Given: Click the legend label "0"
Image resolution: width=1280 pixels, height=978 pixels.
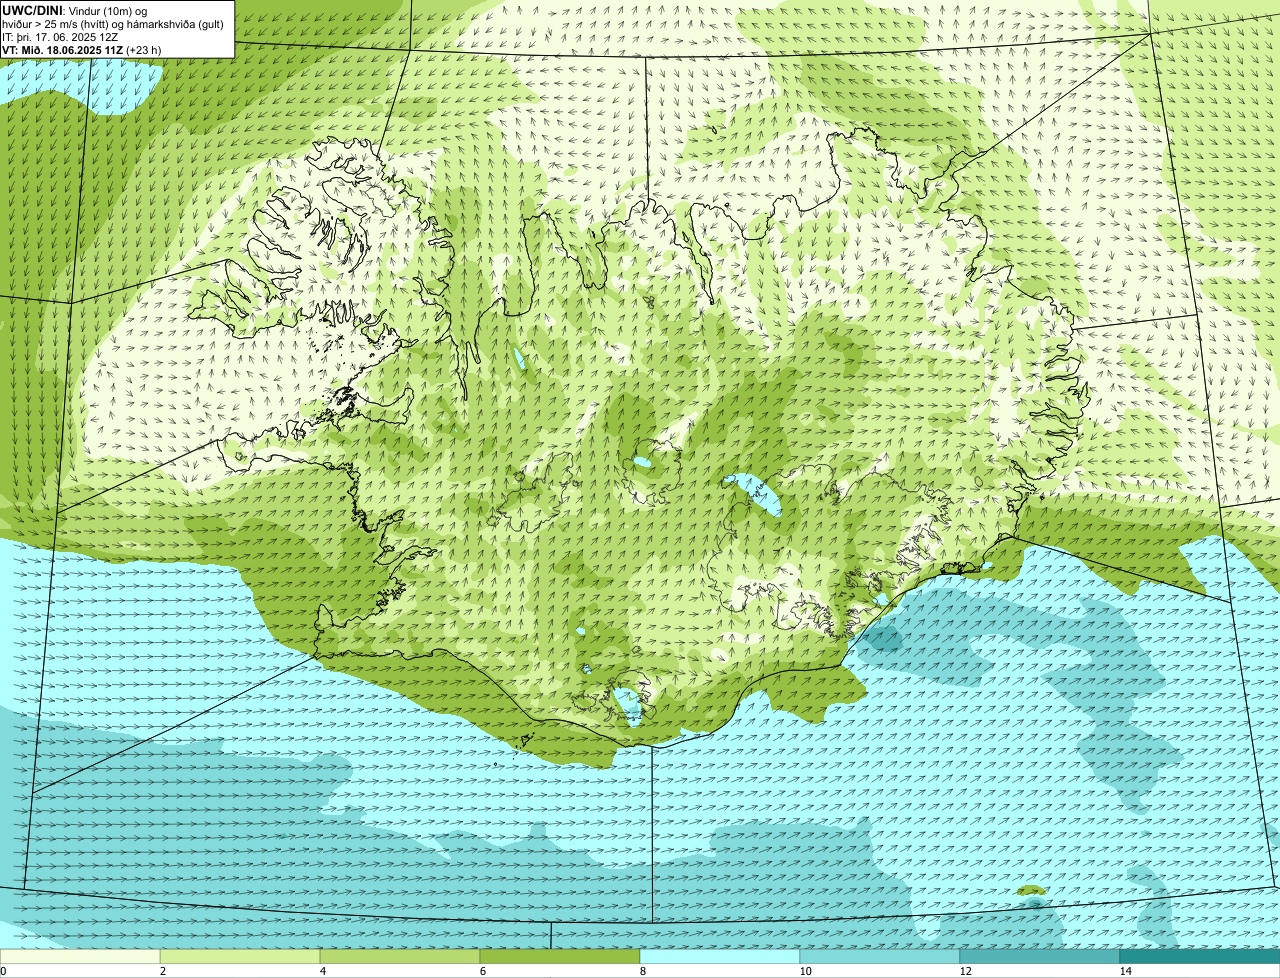Looking at the screenshot, I should (x=3, y=971).
